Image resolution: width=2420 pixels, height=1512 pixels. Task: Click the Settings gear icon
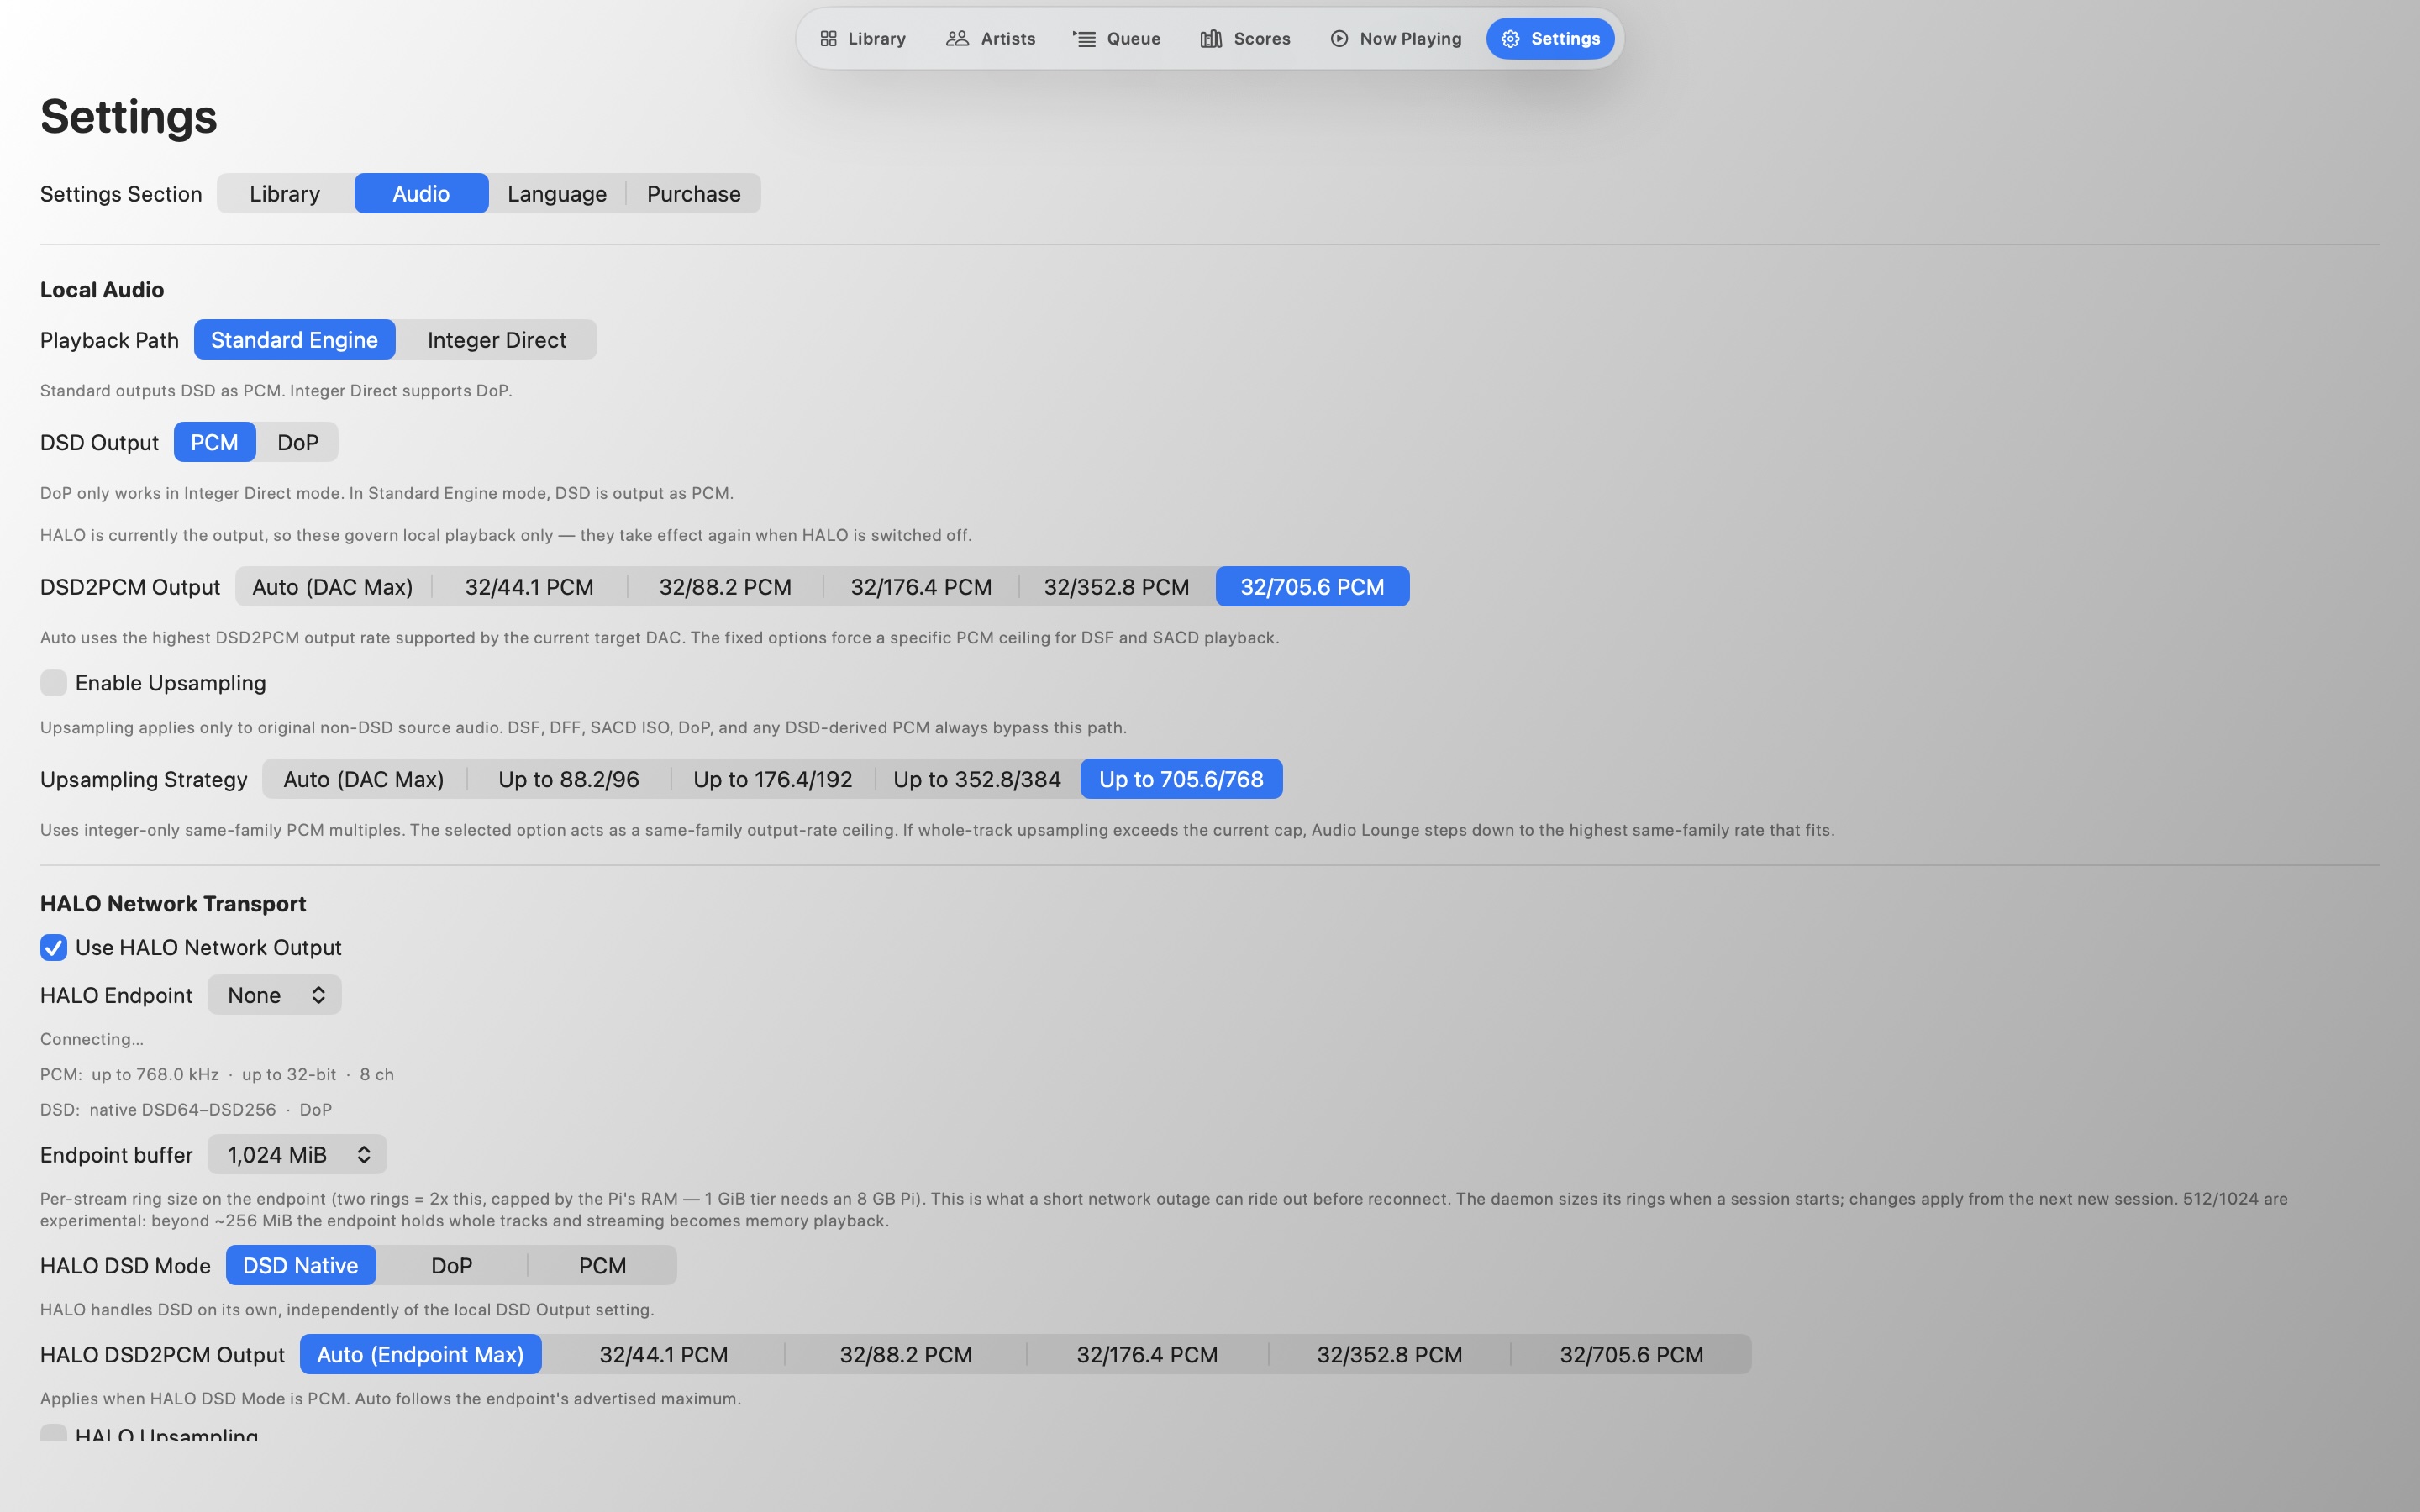(x=1510, y=39)
